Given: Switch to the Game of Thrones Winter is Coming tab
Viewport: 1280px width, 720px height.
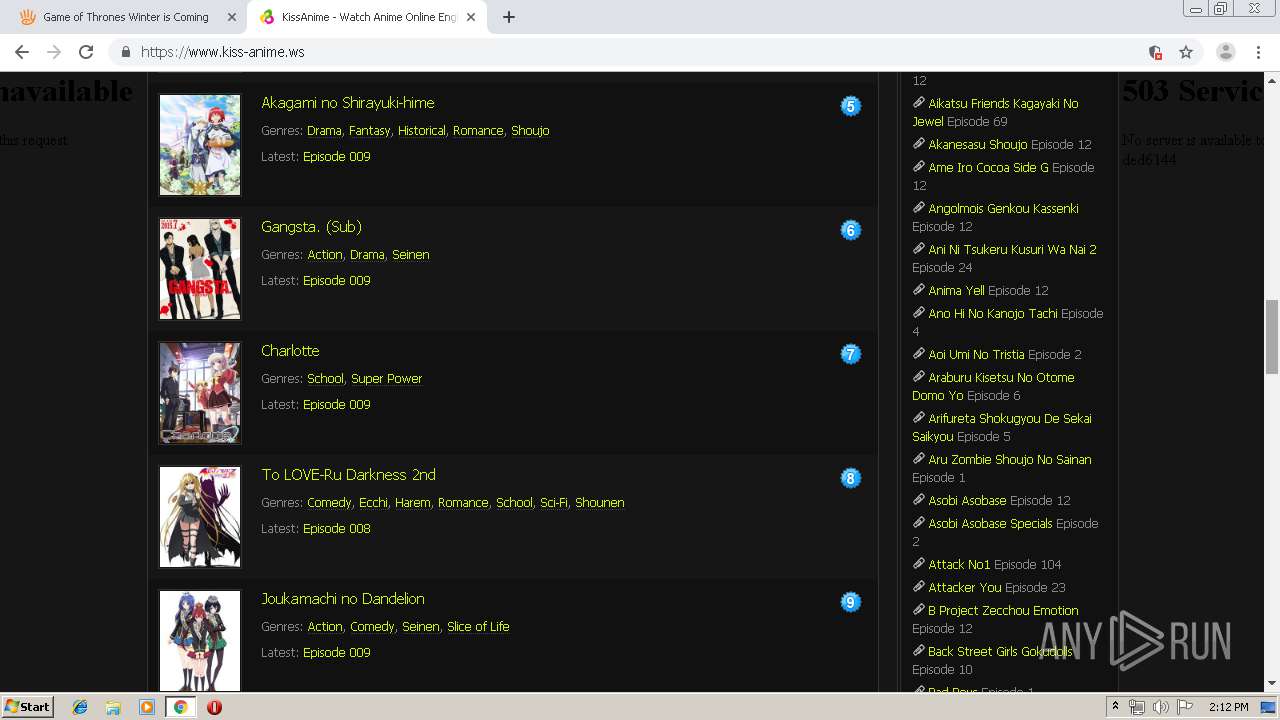Looking at the screenshot, I should 126,17.
